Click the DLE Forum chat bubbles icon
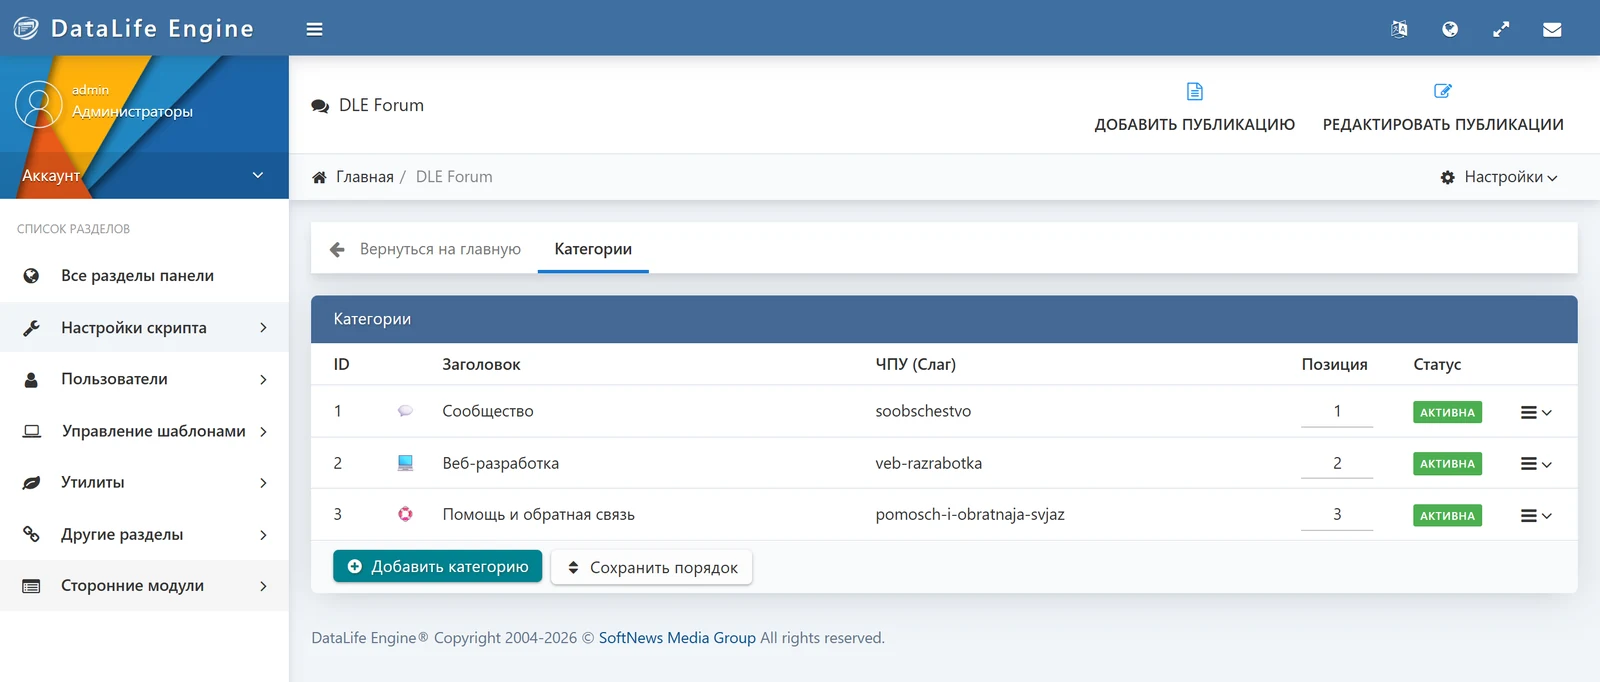Viewport: 1600px width, 682px height. click(320, 106)
